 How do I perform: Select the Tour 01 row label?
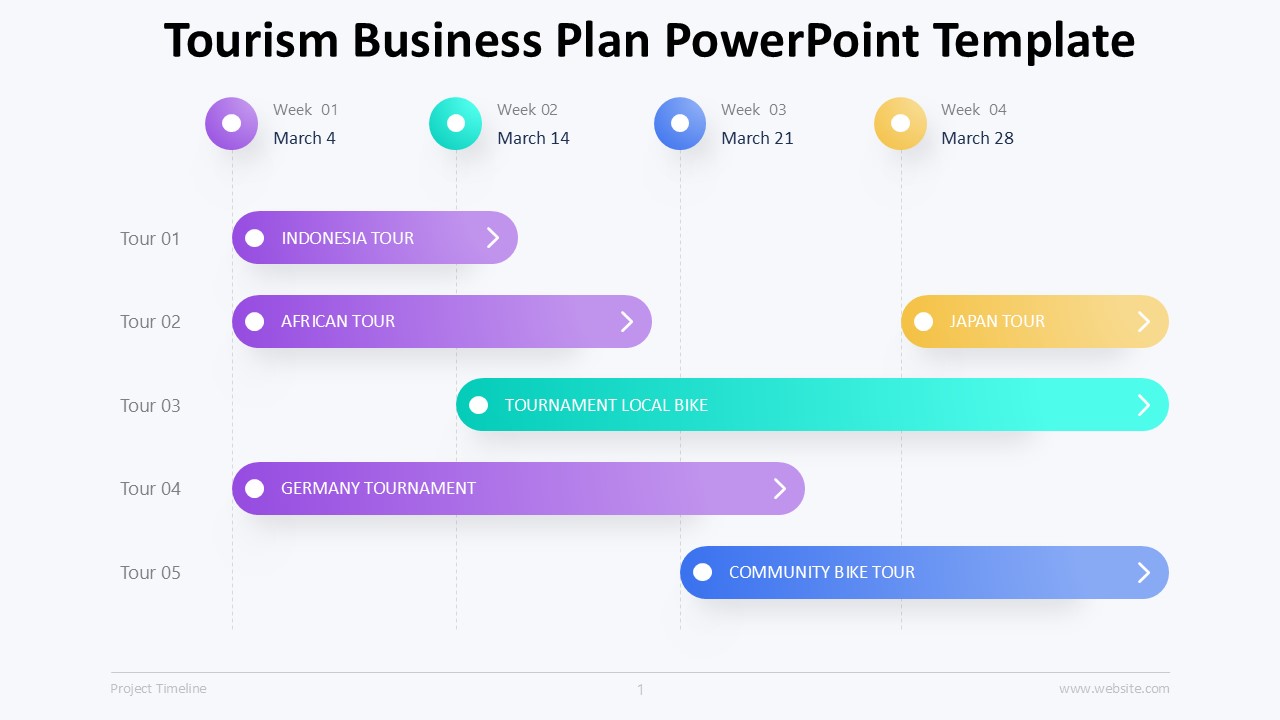(x=150, y=238)
